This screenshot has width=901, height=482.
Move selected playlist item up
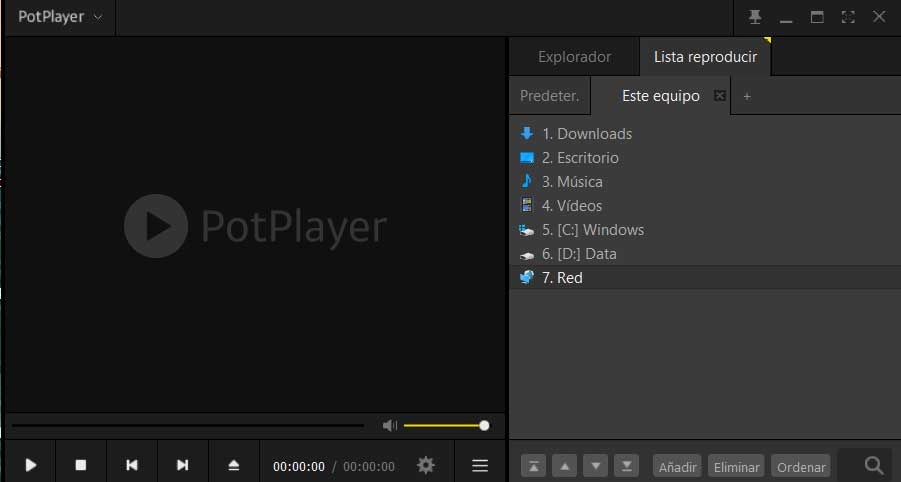coord(564,466)
